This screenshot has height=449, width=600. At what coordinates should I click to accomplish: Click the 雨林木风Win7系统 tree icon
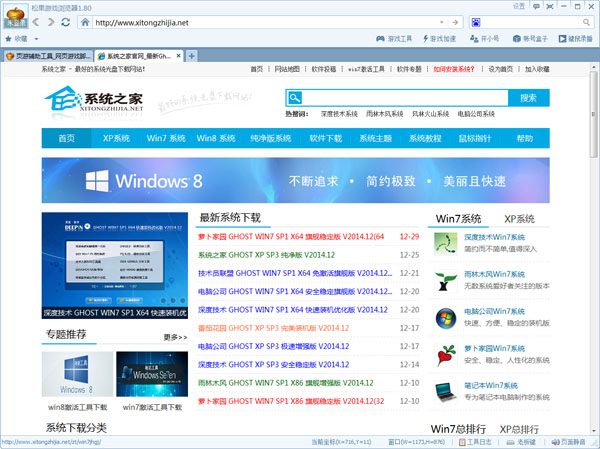pyautogui.click(x=445, y=281)
